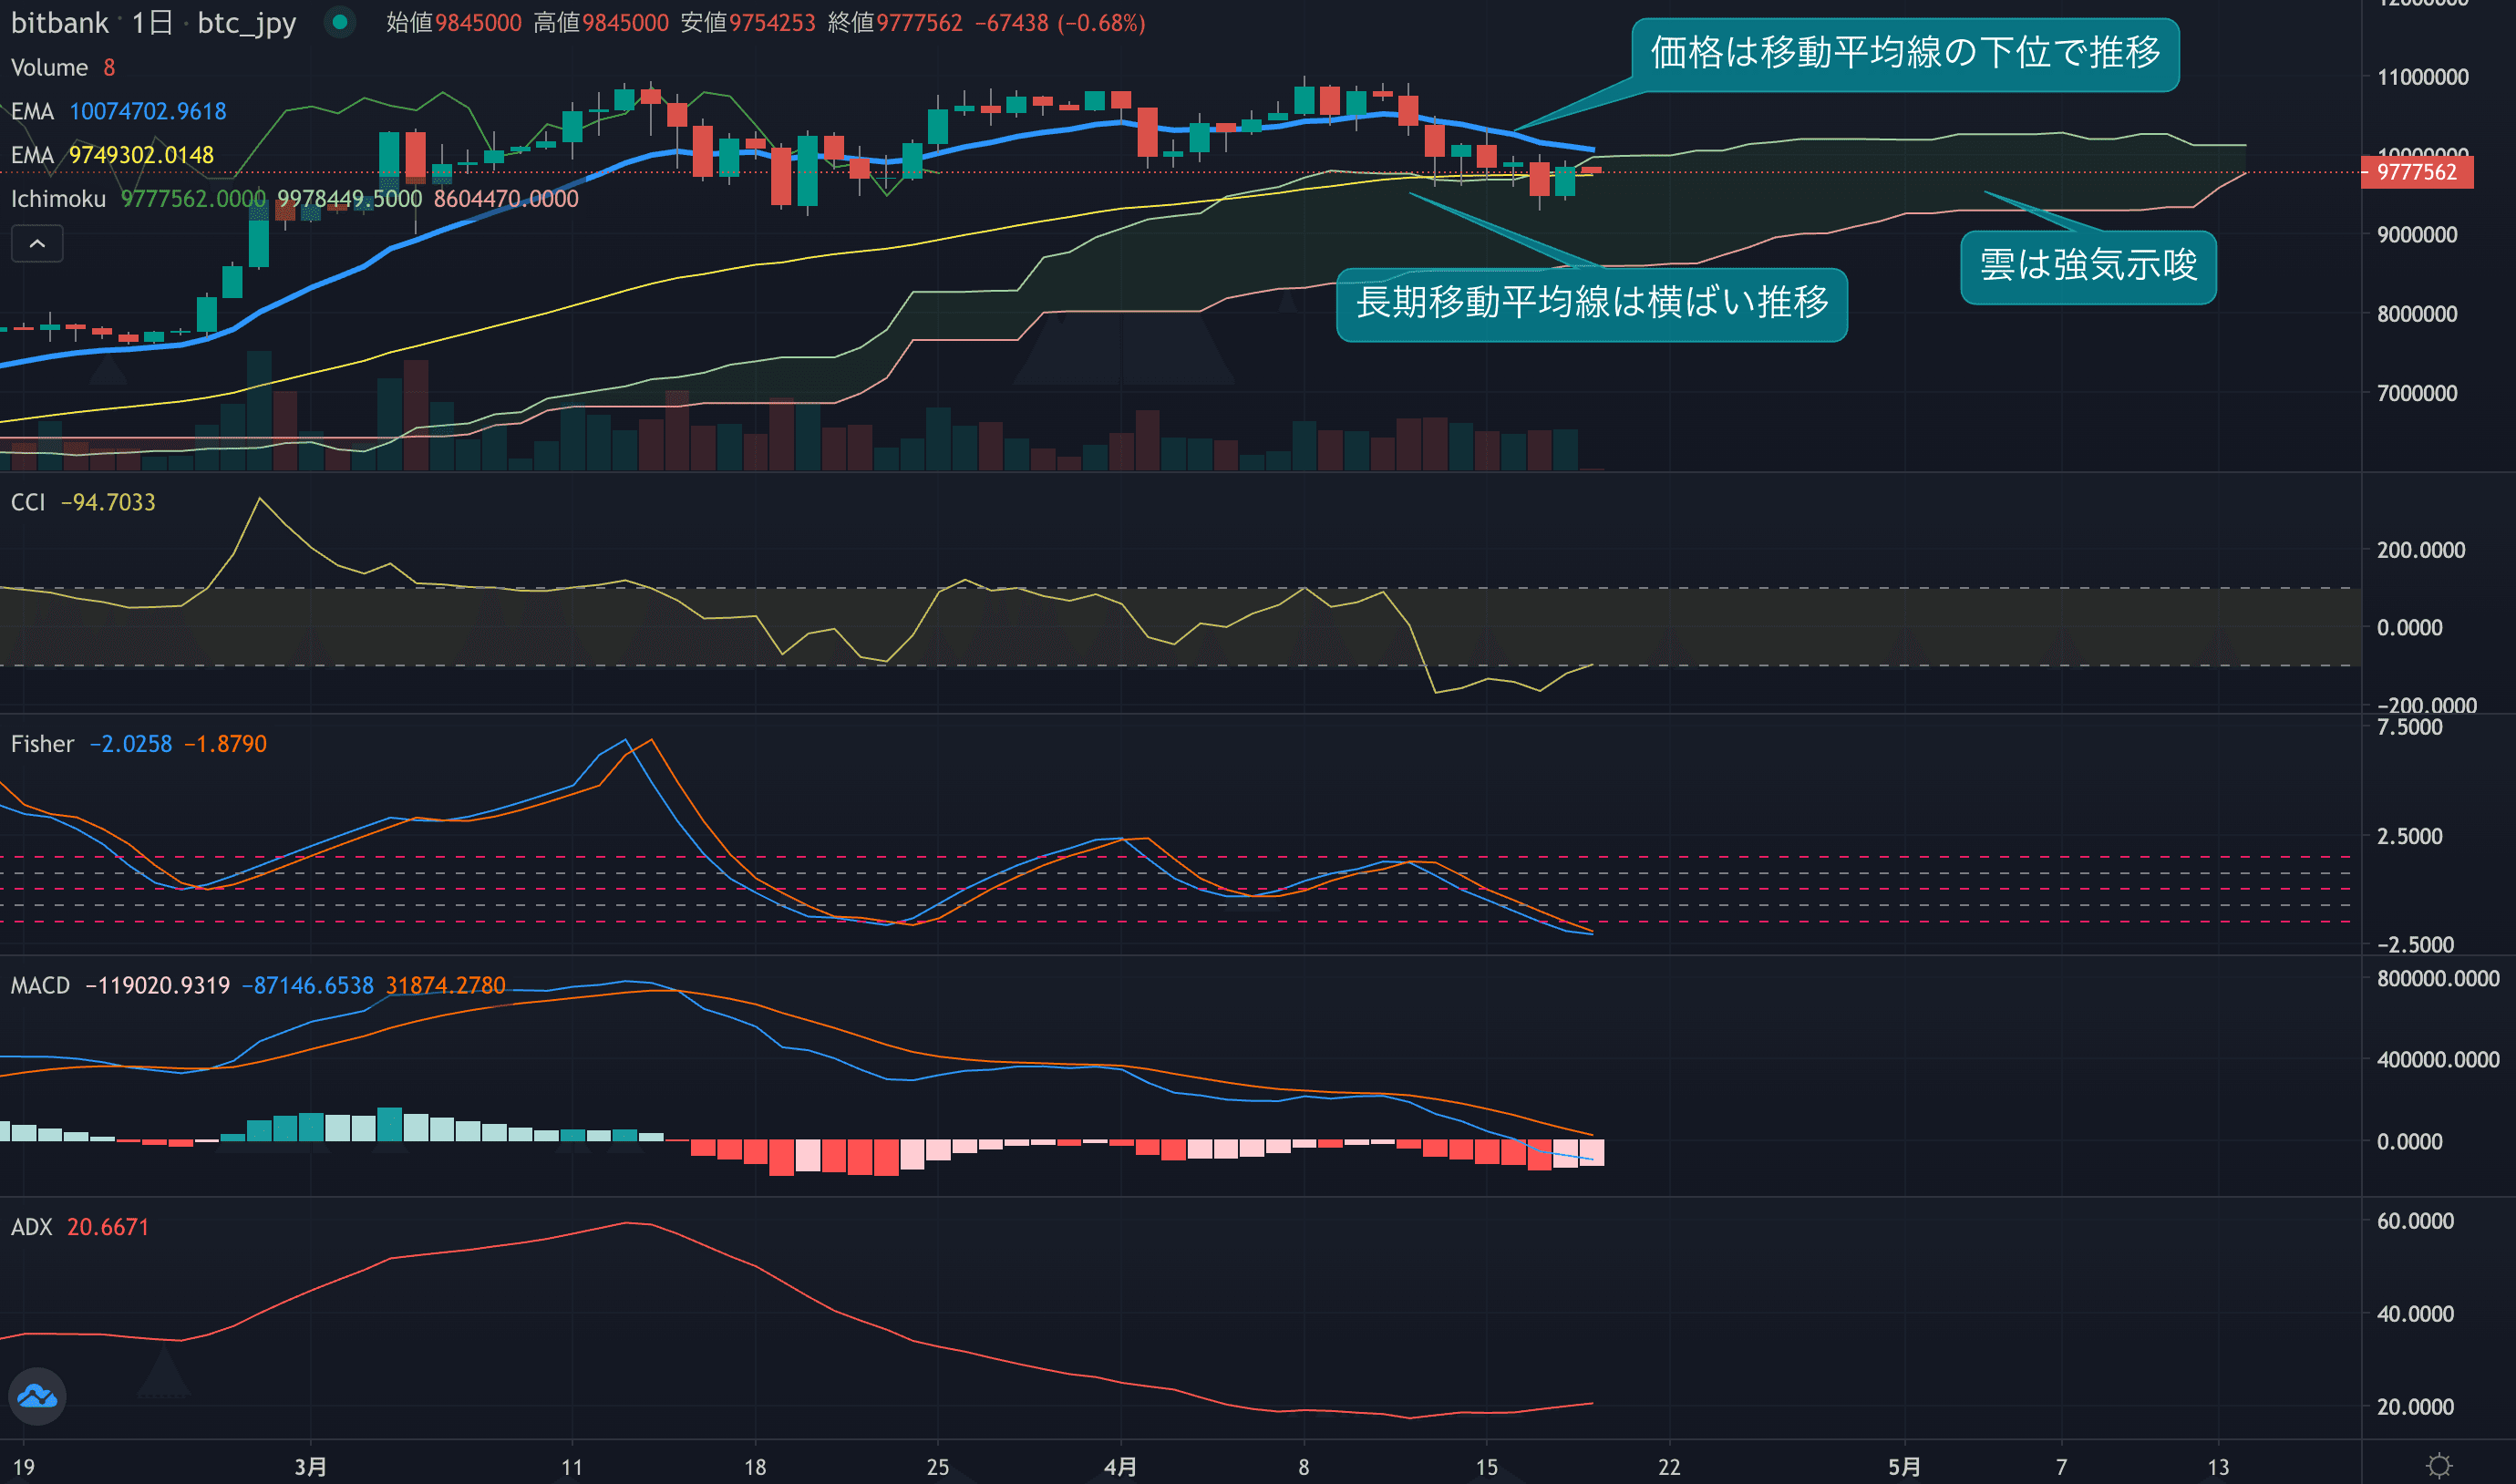Select the yellow EMA 9749302 legend
Image resolution: width=2516 pixels, height=1484 pixels.
pos(112,155)
